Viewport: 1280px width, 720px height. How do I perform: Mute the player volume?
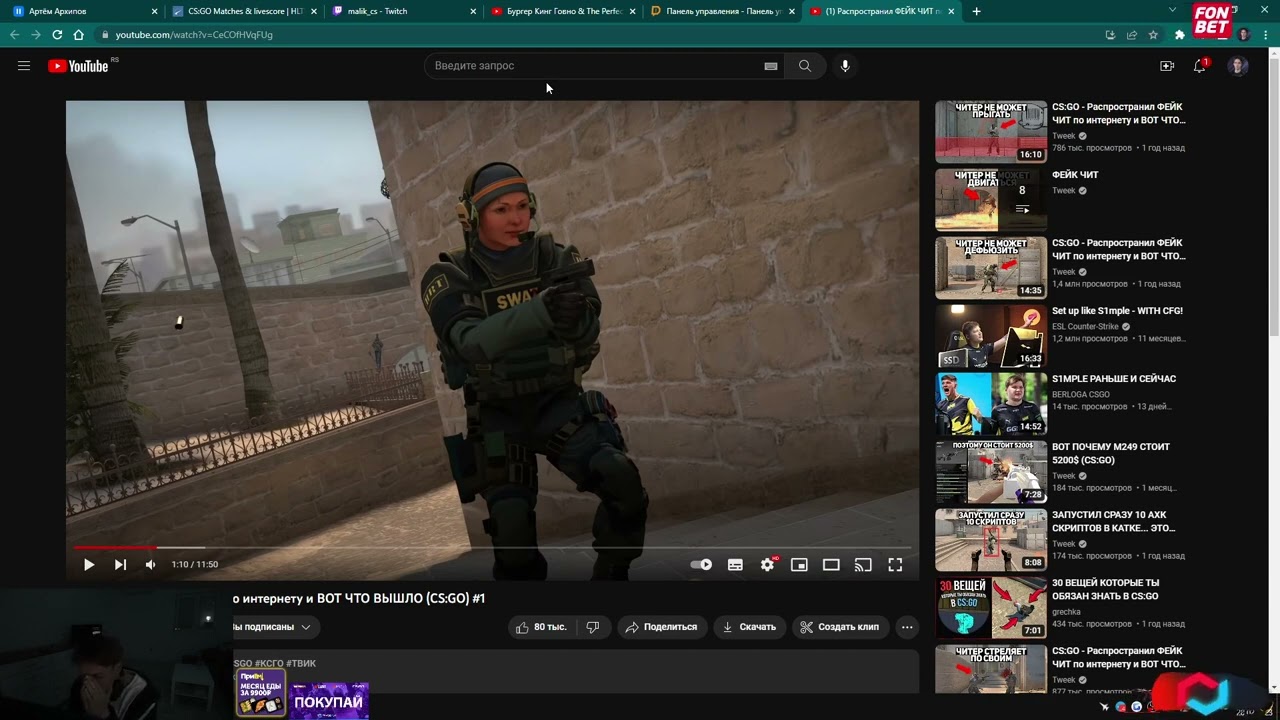click(x=150, y=565)
